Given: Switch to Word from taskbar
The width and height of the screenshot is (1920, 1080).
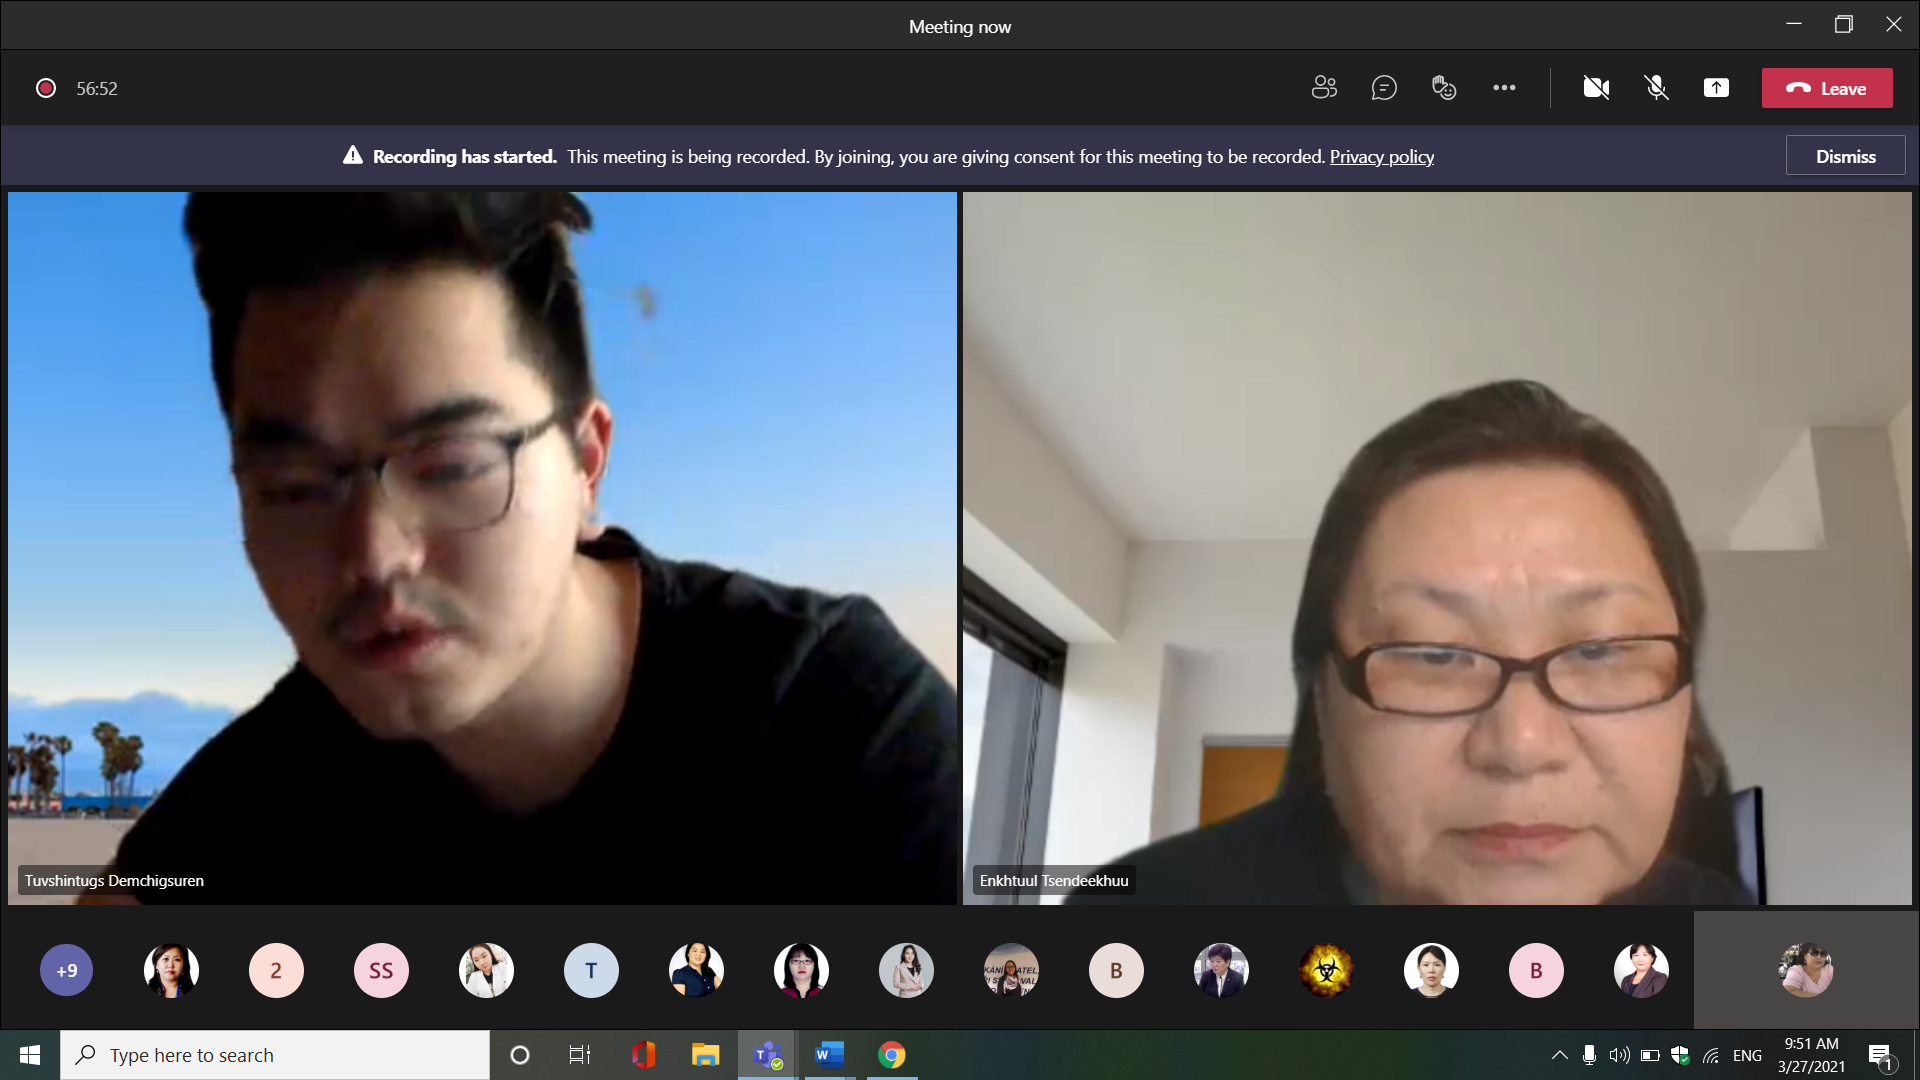Looking at the screenshot, I should pyautogui.click(x=829, y=1055).
